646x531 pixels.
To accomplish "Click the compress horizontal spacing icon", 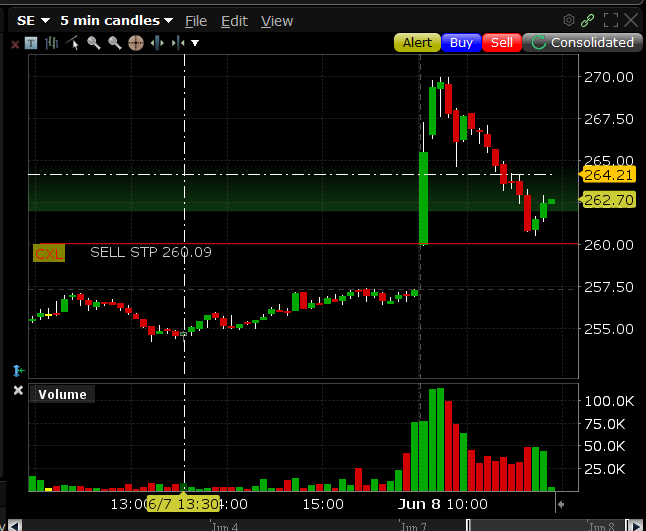I will [178, 43].
